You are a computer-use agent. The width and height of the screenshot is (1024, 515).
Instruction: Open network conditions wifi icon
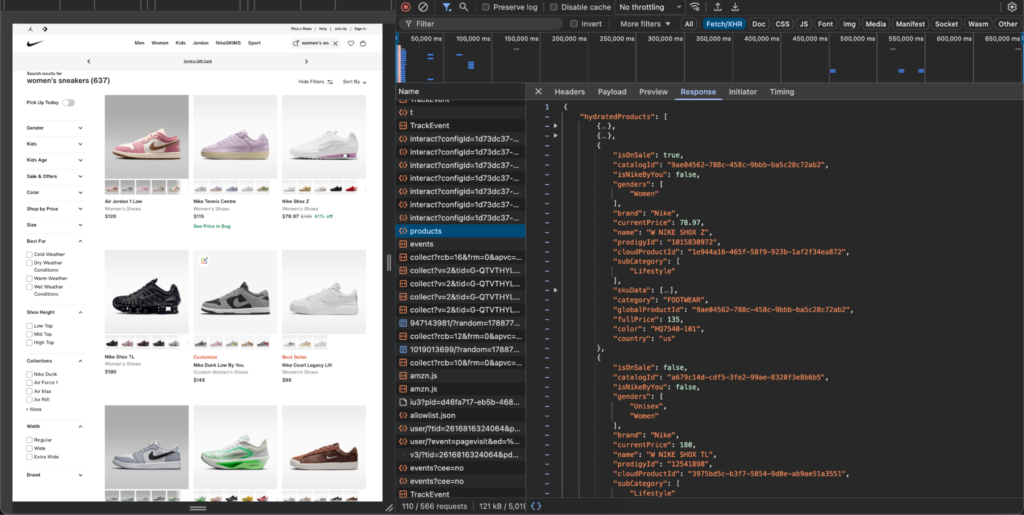click(x=695, y=7)
